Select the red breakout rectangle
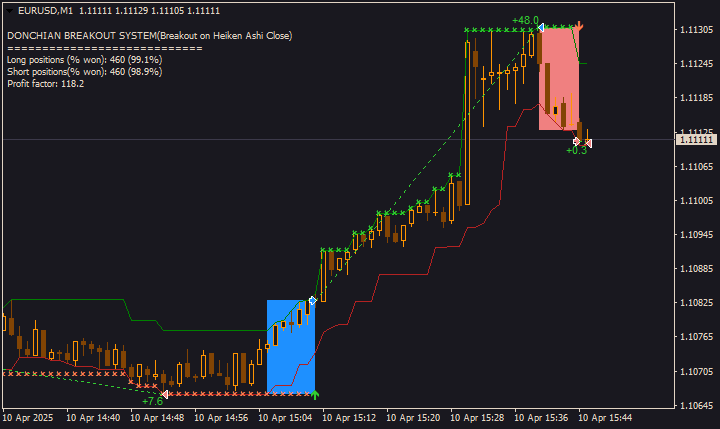 click(x=558, y=80)
